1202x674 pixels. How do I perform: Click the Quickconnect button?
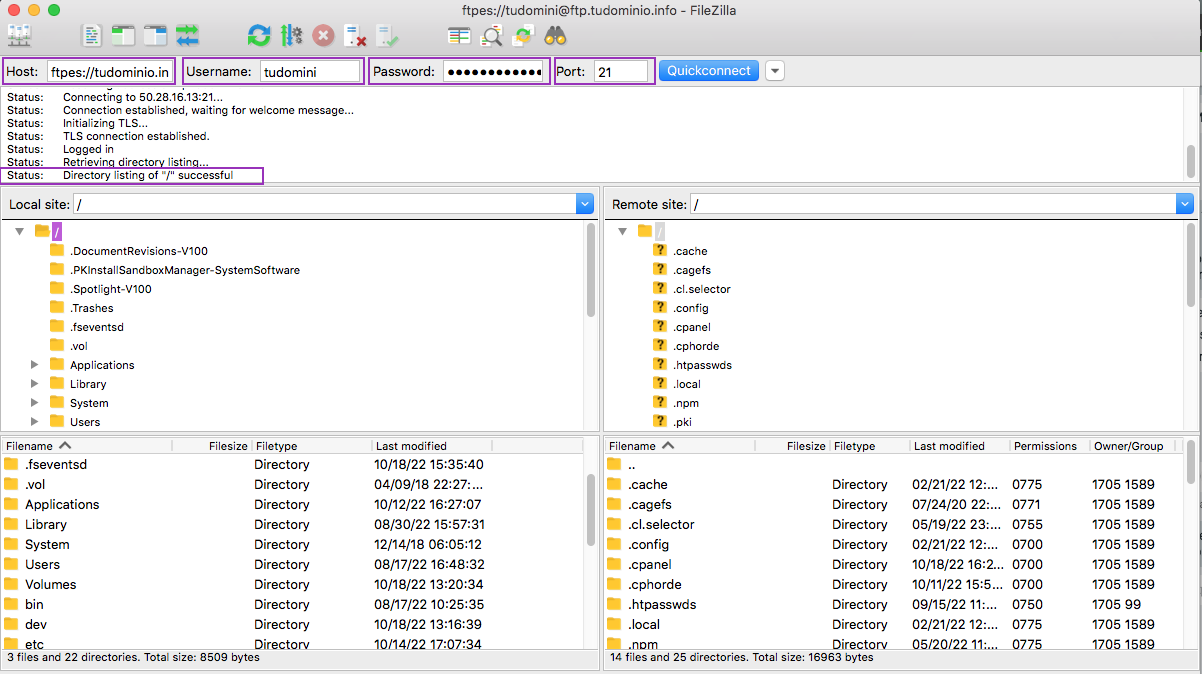click(x=709, y=71)
